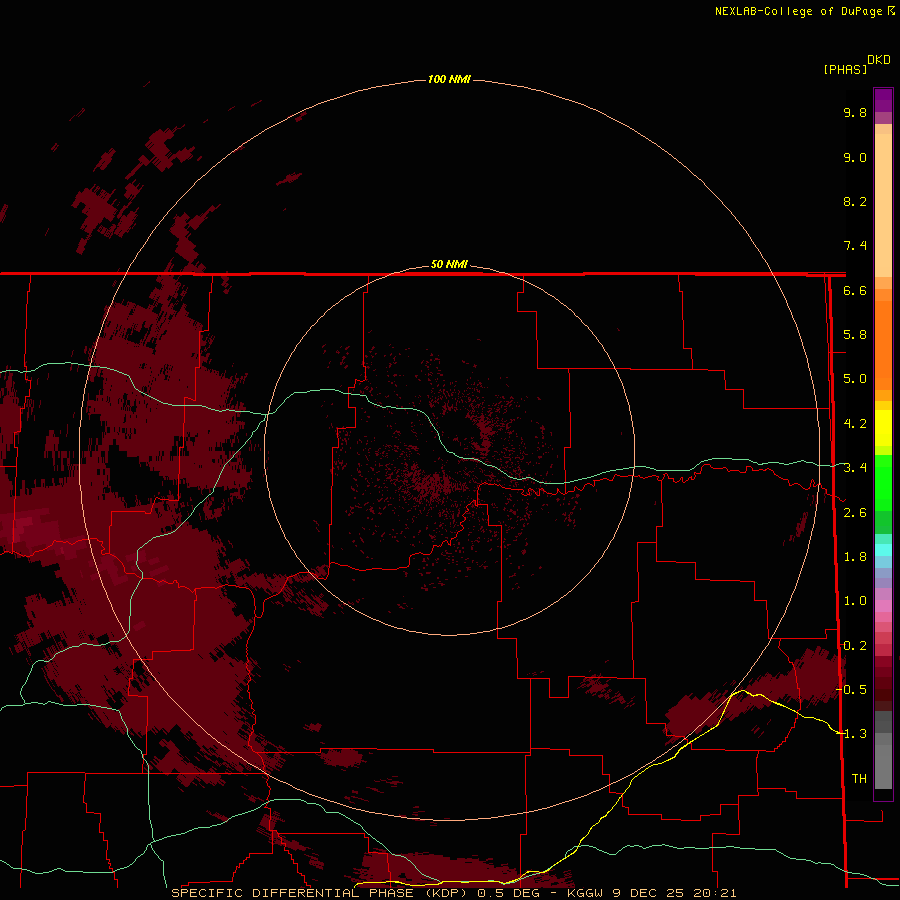Click the 6.6 scale value
The width and height of the screenshot is (900, 900).
tap(855, 290)
